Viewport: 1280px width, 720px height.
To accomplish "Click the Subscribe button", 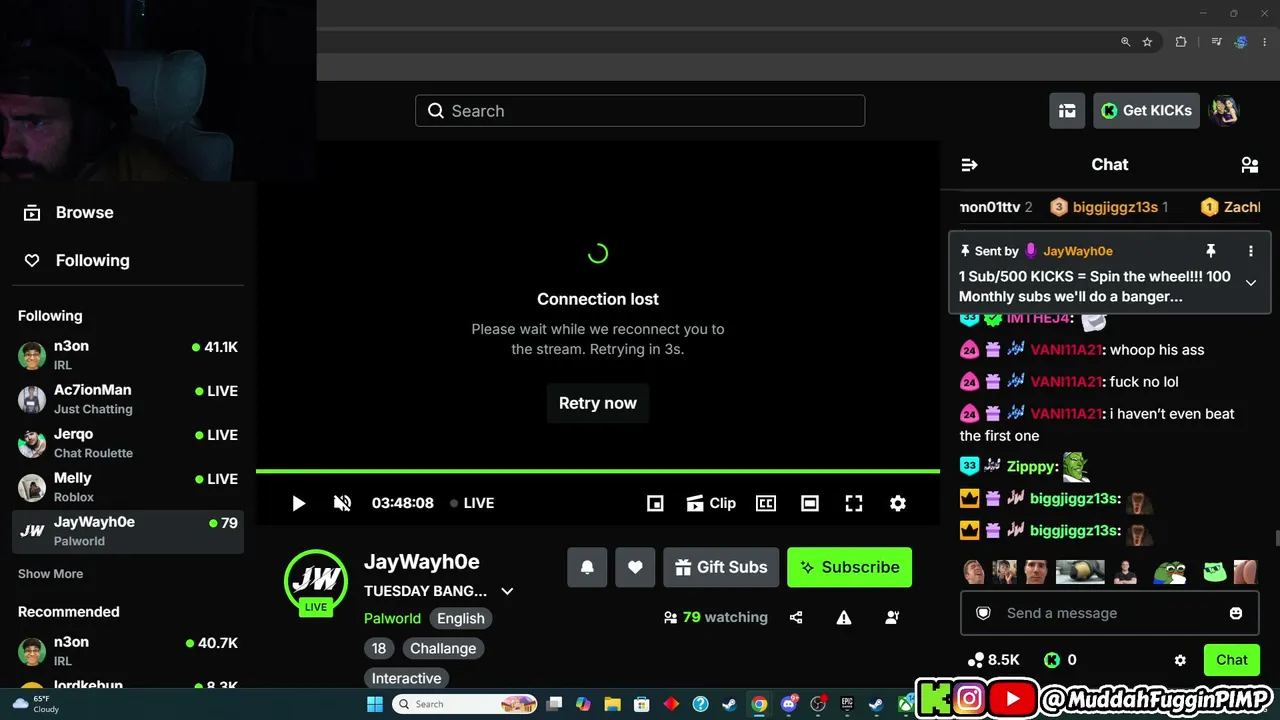I will point(849,567).
